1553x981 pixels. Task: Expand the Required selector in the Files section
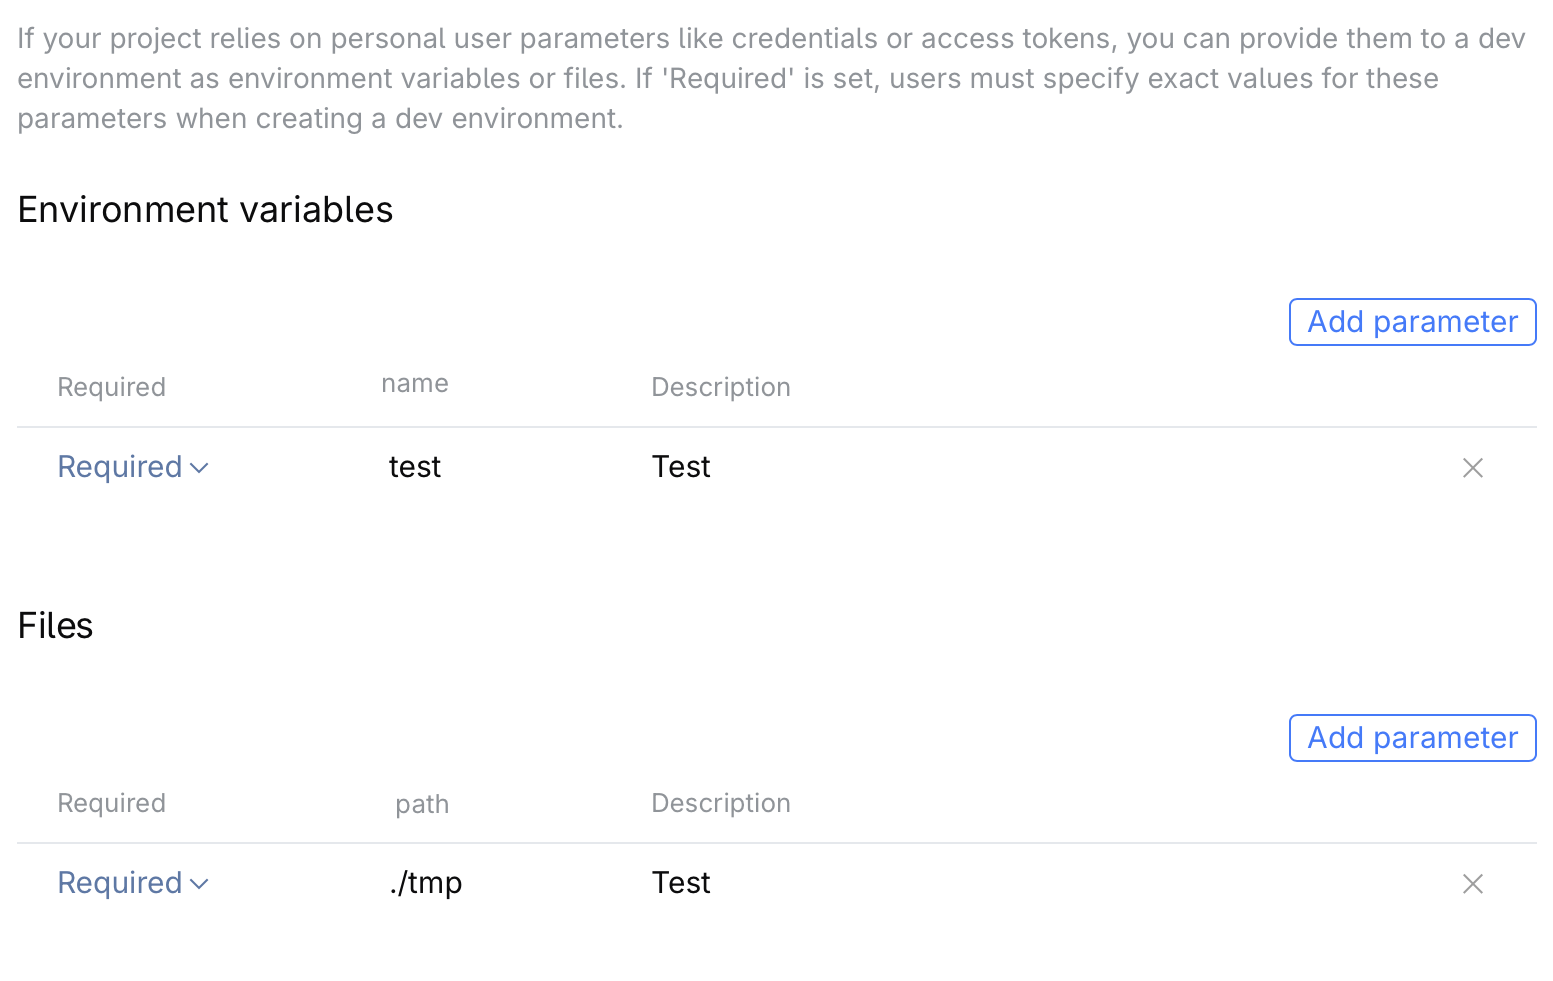click(133, 883)
